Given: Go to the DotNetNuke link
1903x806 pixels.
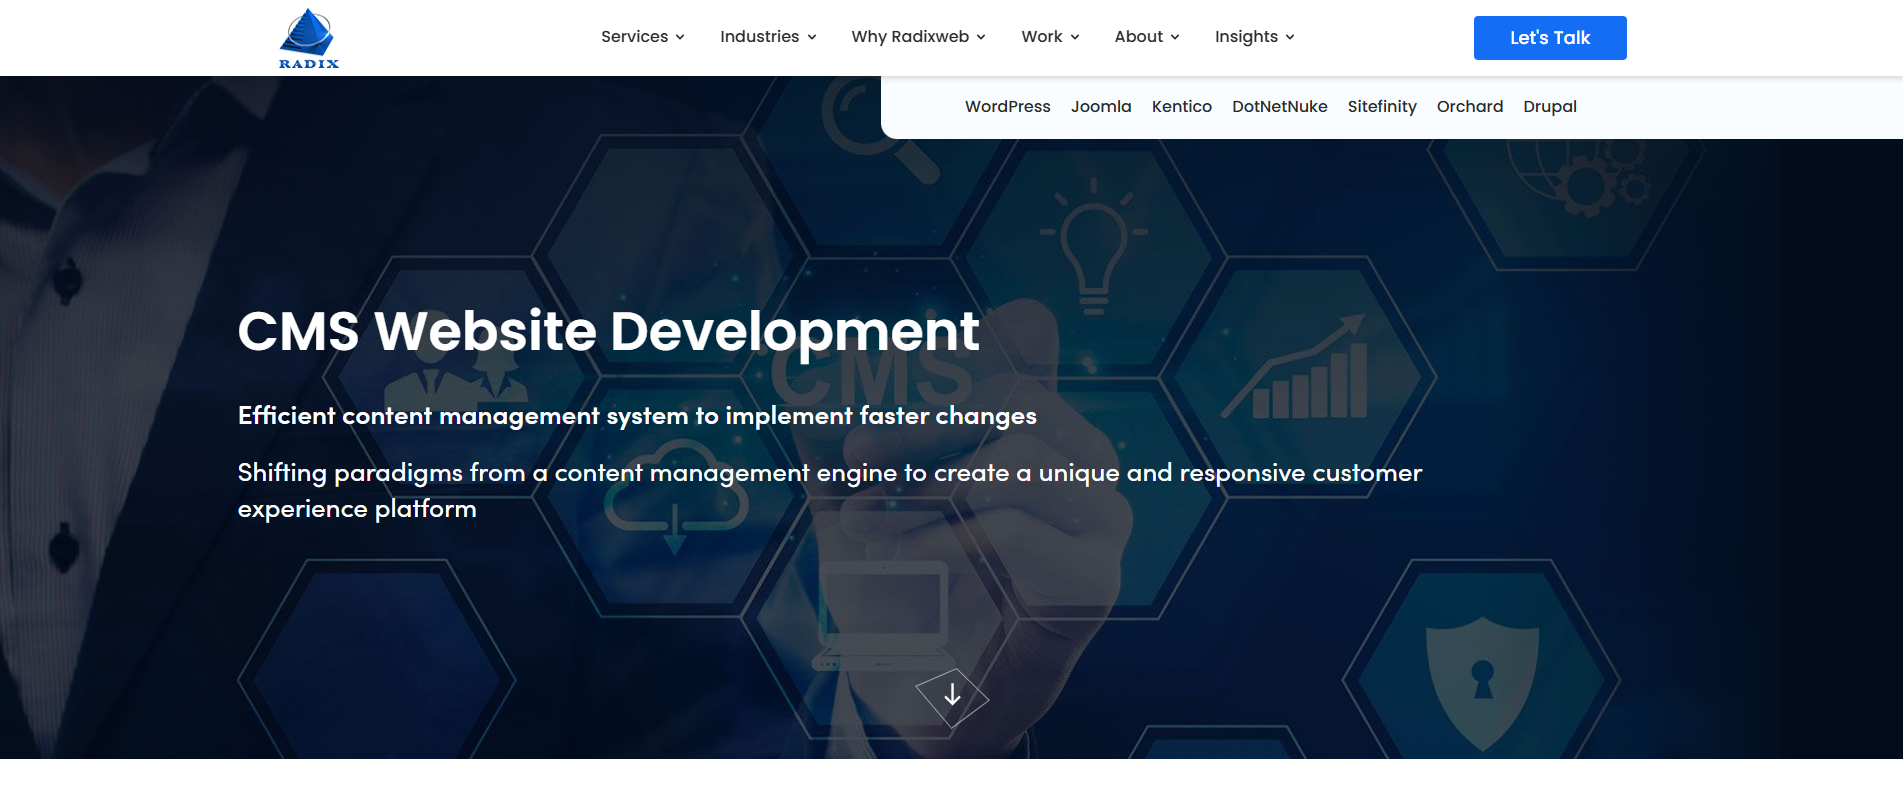Looking at the screenshot, I should coord(1279,106).
